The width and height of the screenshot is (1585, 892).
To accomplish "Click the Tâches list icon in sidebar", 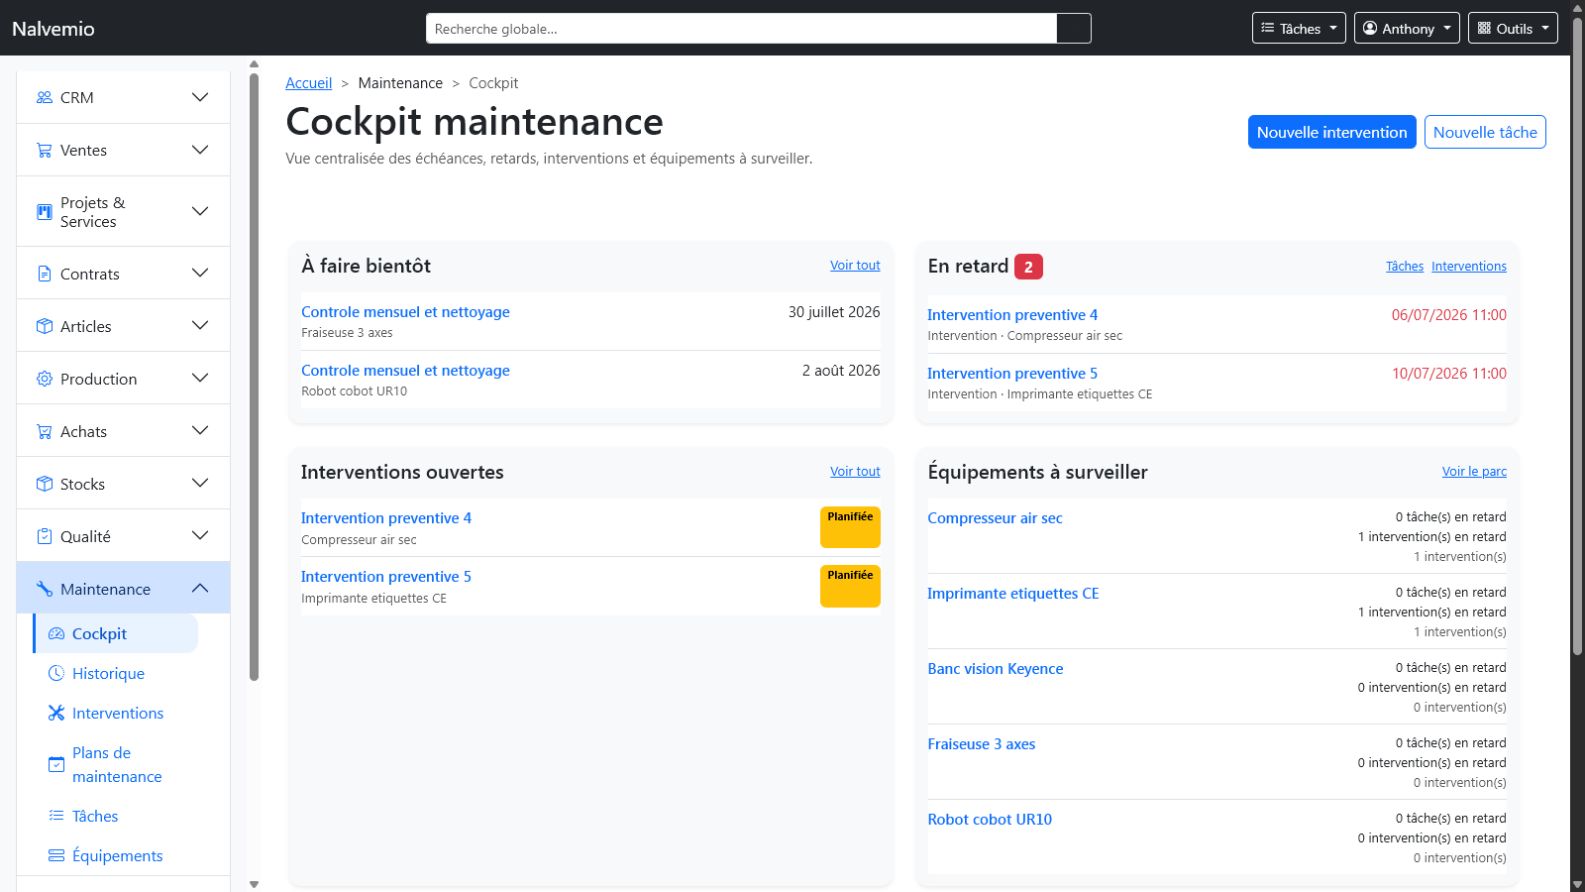I will [x=56, y=816].
